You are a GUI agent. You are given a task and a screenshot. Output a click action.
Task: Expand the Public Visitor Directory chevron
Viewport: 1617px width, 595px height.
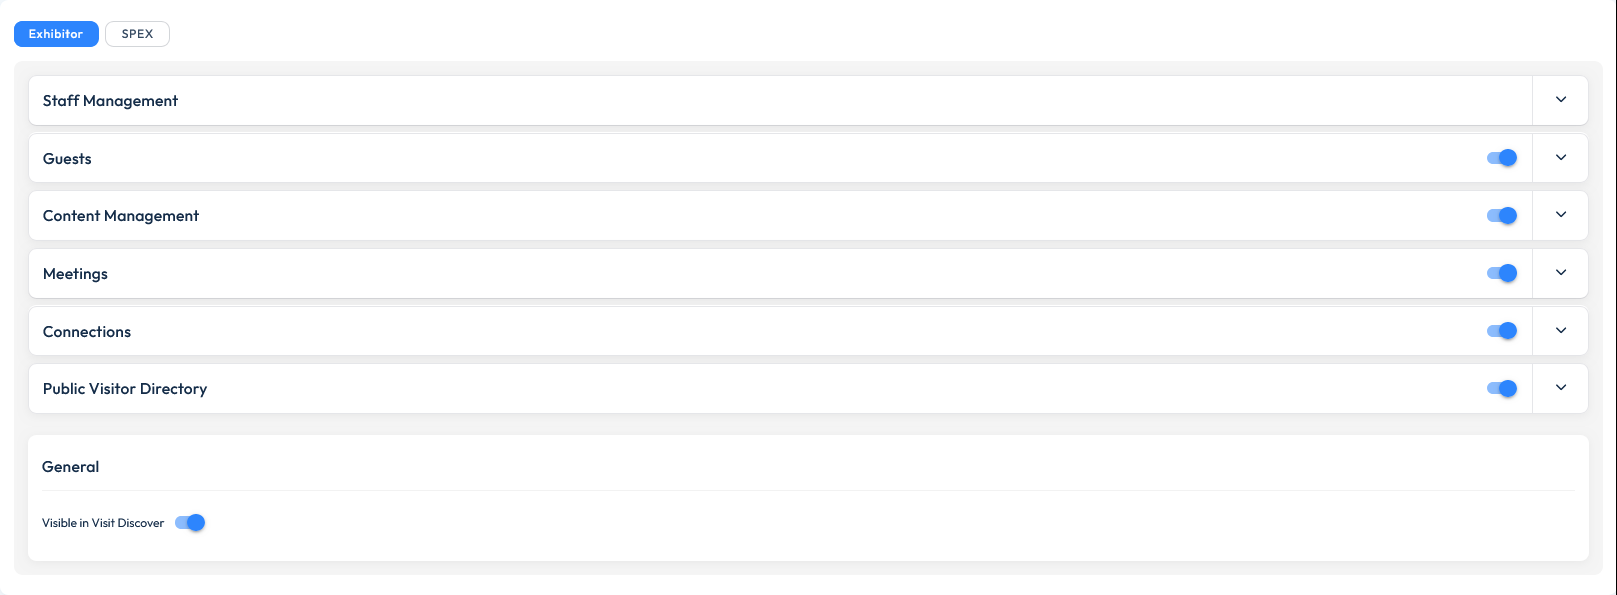point(1560,388)
